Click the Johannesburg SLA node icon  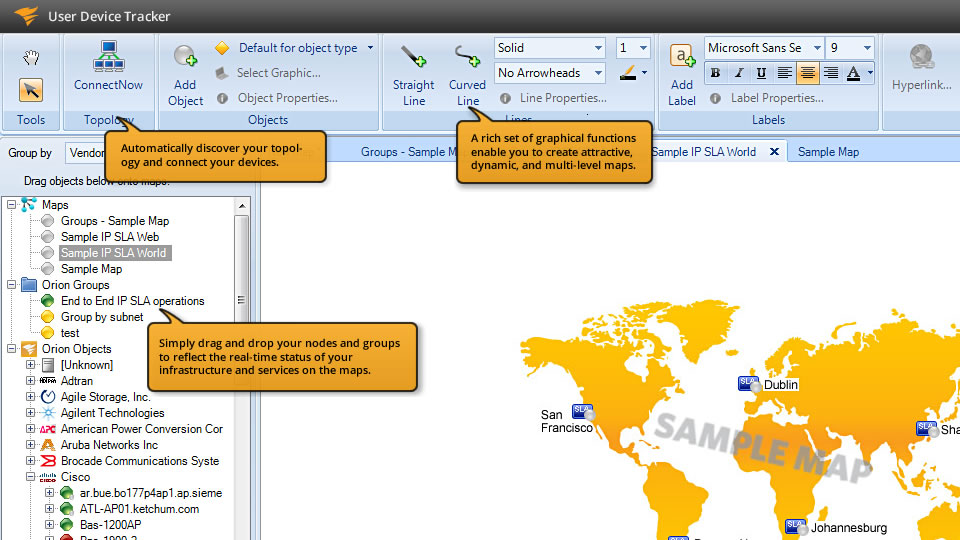[795, 527]
